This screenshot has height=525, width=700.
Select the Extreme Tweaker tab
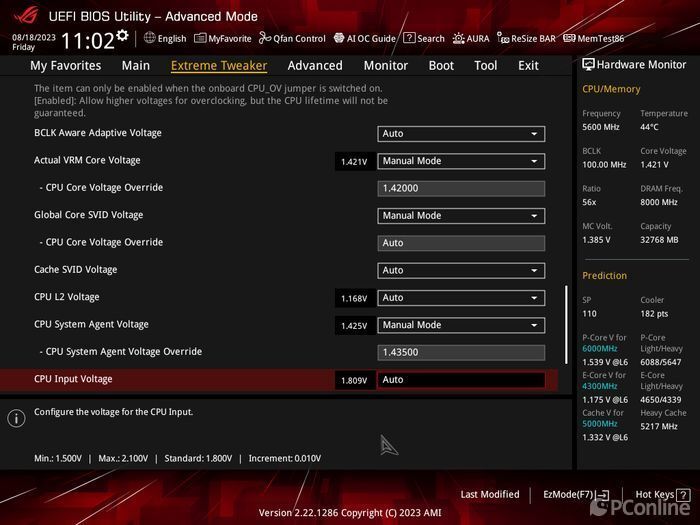[219, 66]
